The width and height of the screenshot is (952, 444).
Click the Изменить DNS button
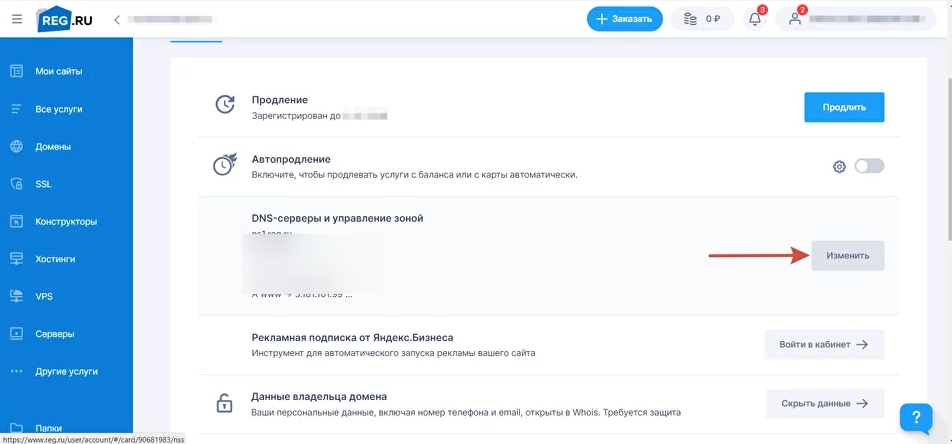tap(848, 256)
